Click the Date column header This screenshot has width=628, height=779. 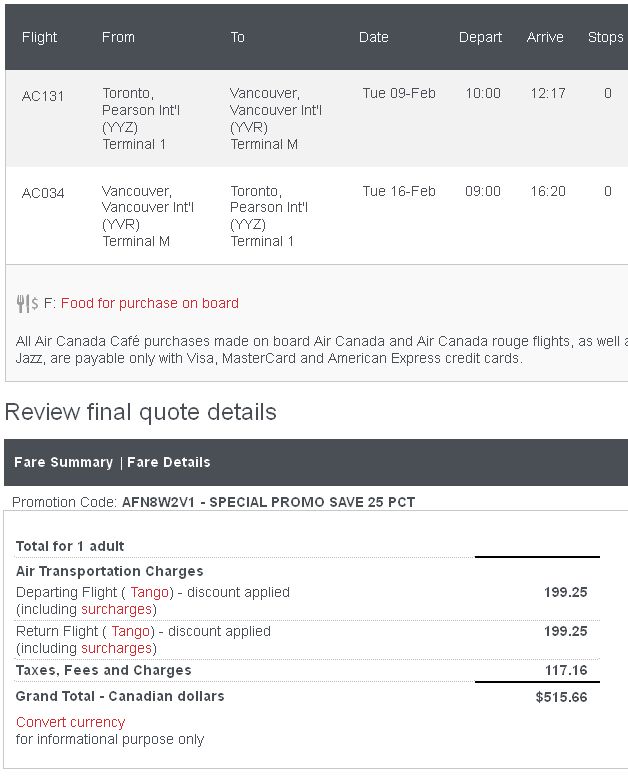point(374,37)
